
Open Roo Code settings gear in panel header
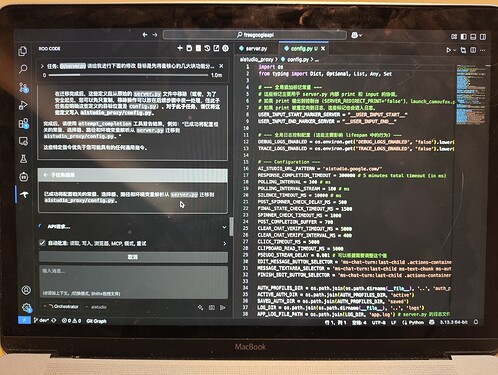click(x=226, y=48)
